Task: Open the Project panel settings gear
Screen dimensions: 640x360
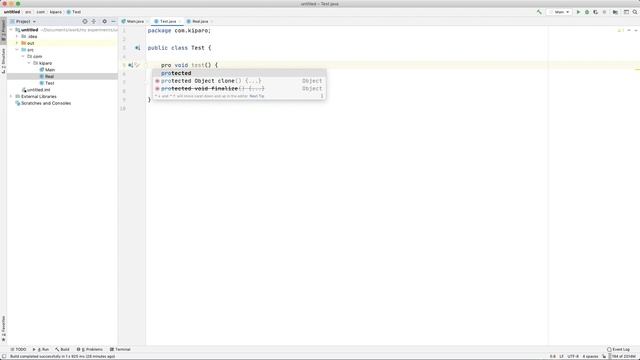Action: point(104,21)
